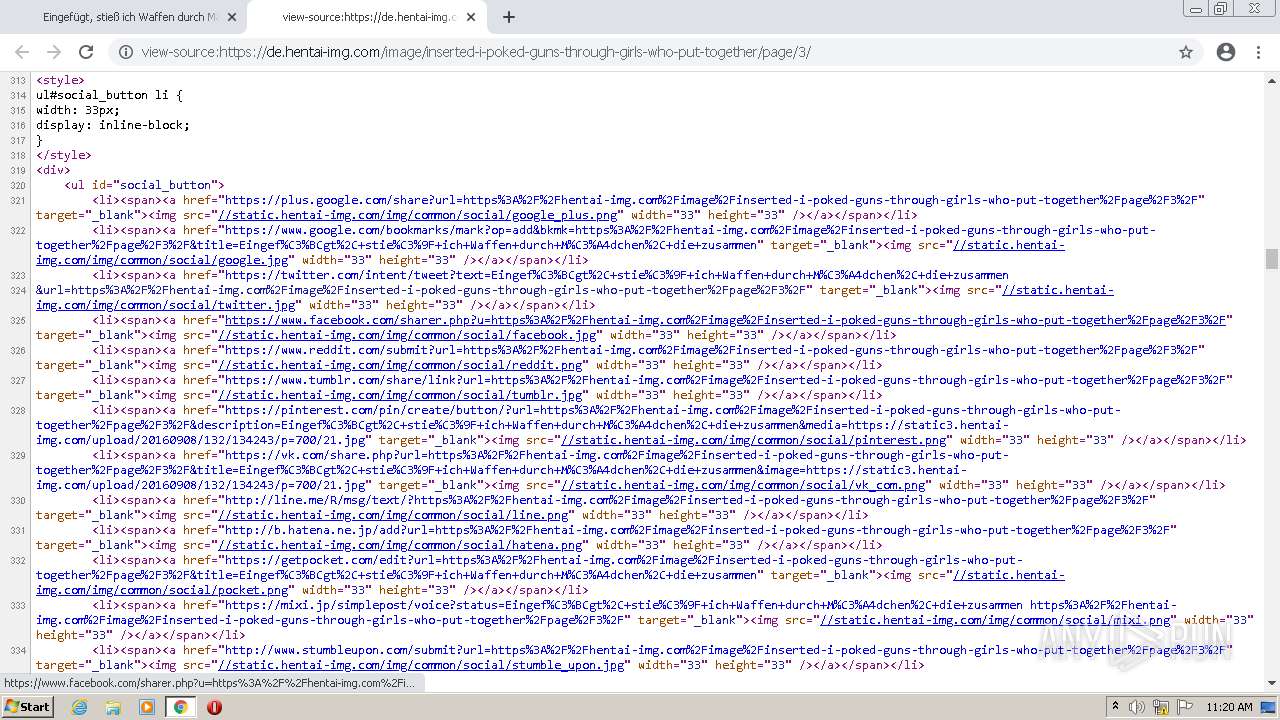Open the hatena.png image source link
This screenshot has height=720, width=1280.
pos(401,545)
